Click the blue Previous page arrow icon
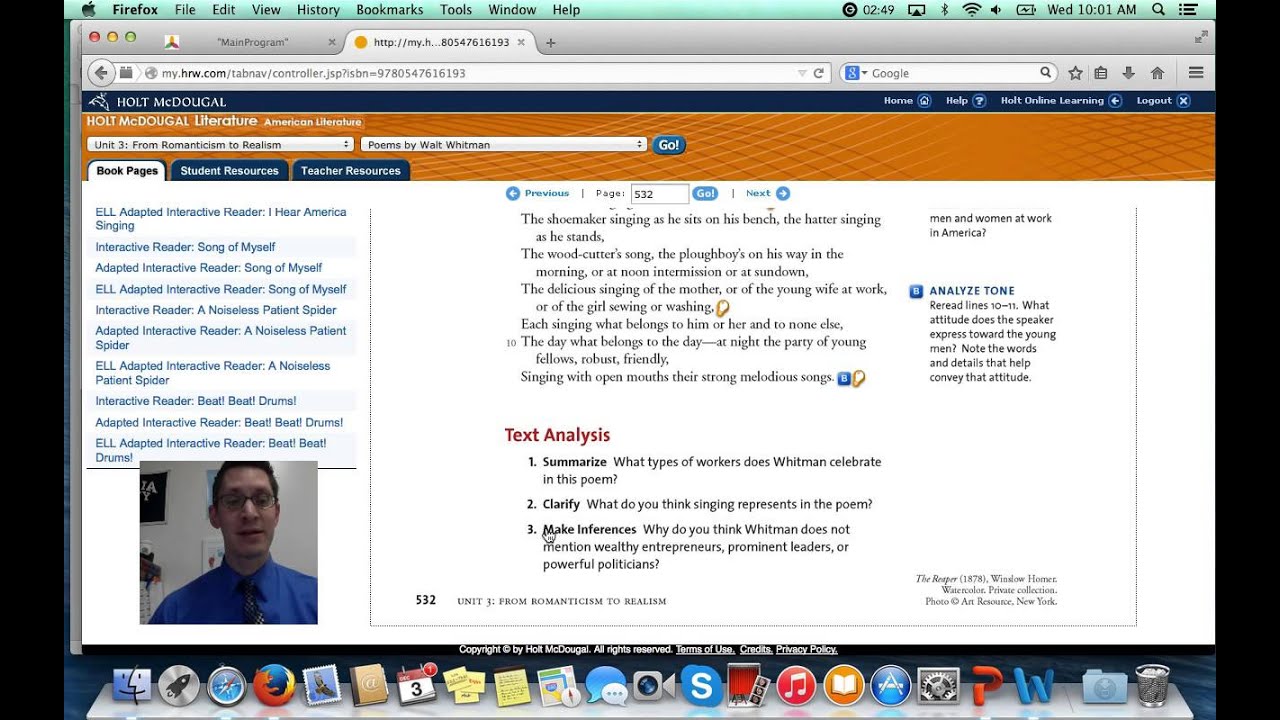This screenshot has height=720, width=1280. click(513, 193)
